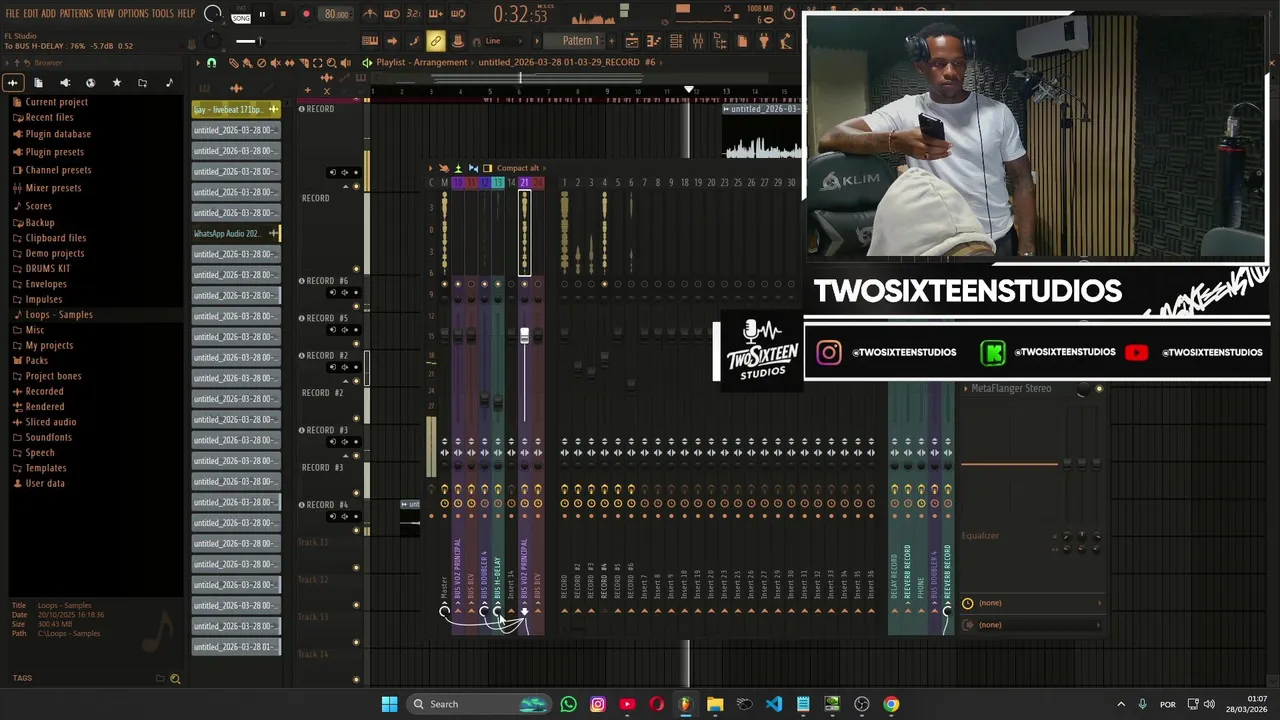This screenshot has width=1280, height=720.
Task: Toggle the metronome icon
Action: pyautogui.click(x=370, y=14)
